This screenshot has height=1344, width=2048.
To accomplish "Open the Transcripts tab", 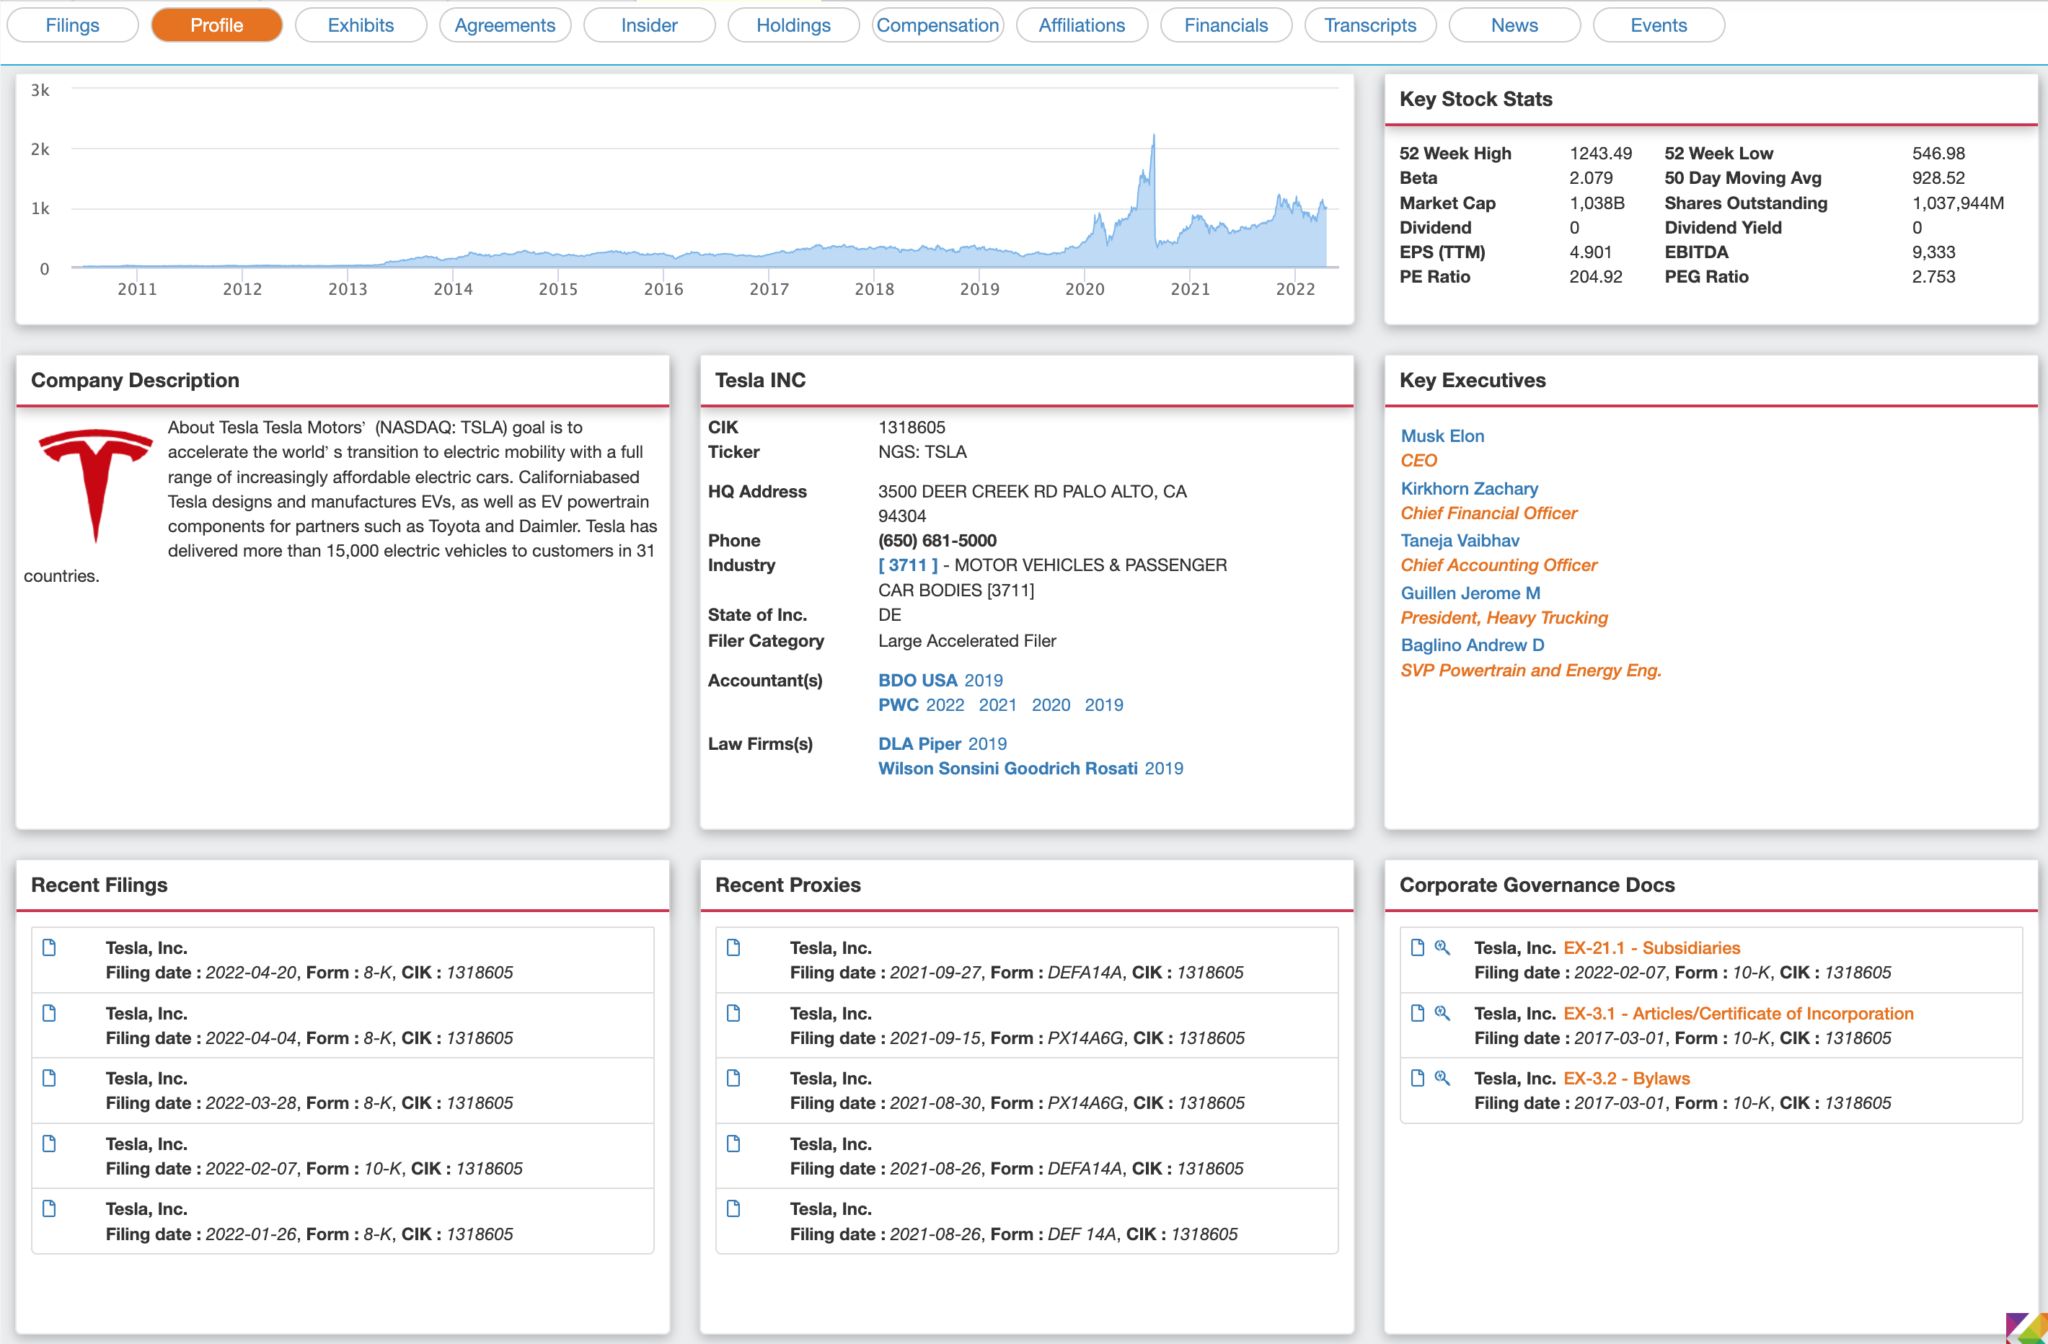I will (1370, 25).
